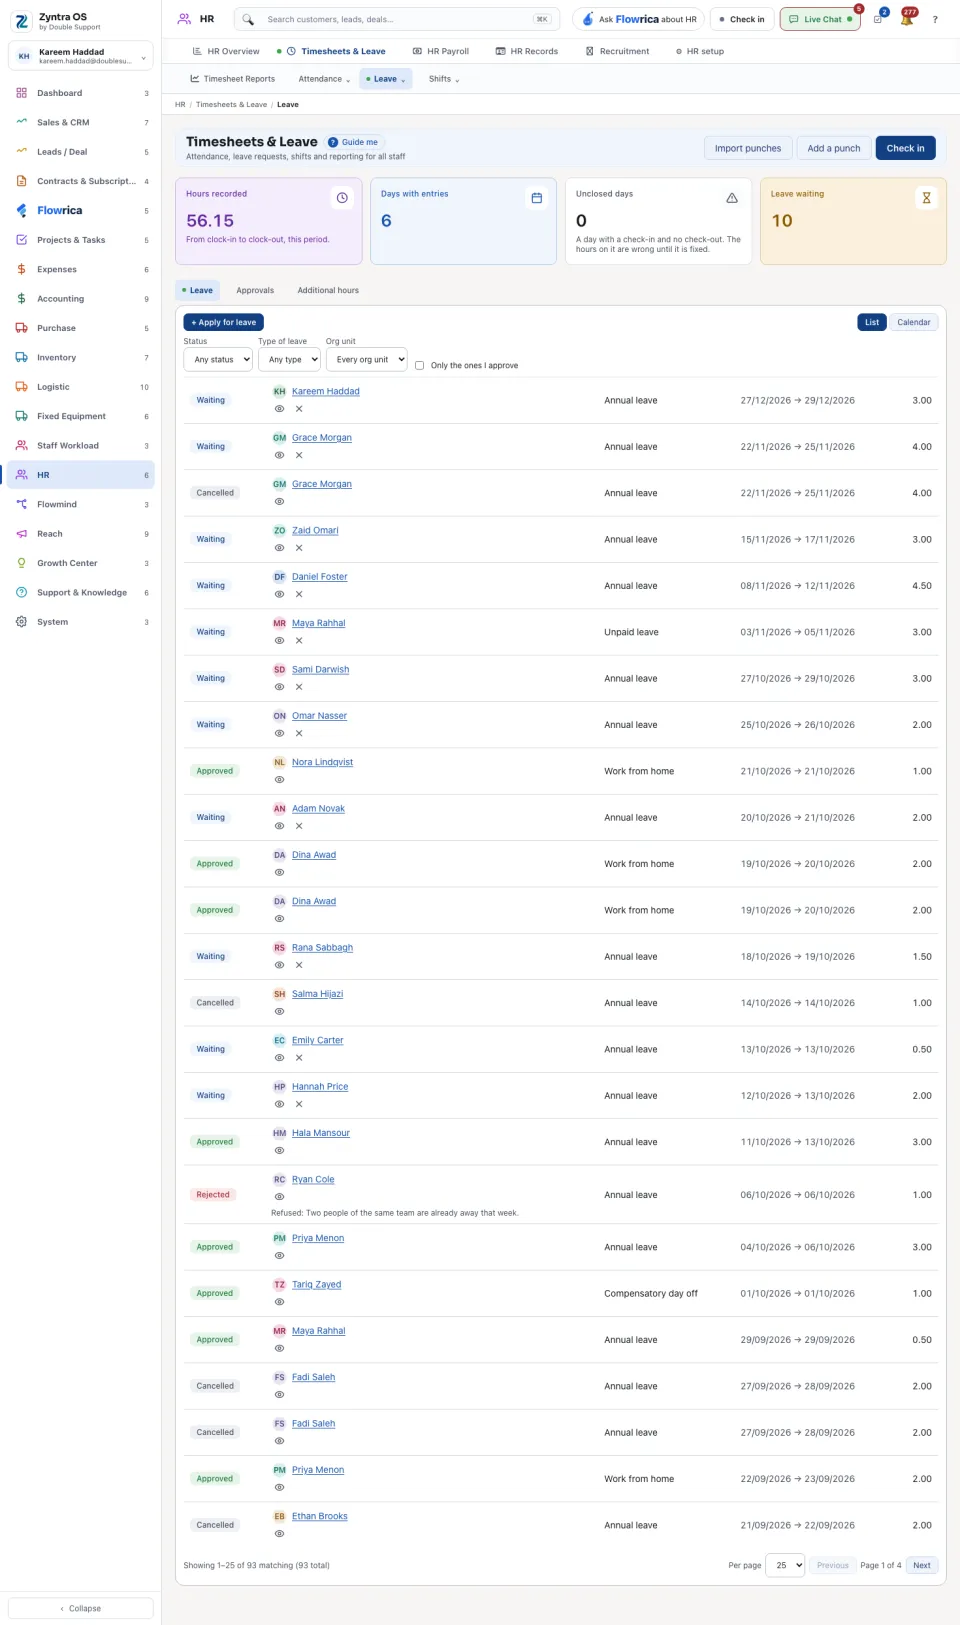Open the notifications bell icon
Image resolution: width=960 pixels, height=1625 pixels.
tap(907, 19)
